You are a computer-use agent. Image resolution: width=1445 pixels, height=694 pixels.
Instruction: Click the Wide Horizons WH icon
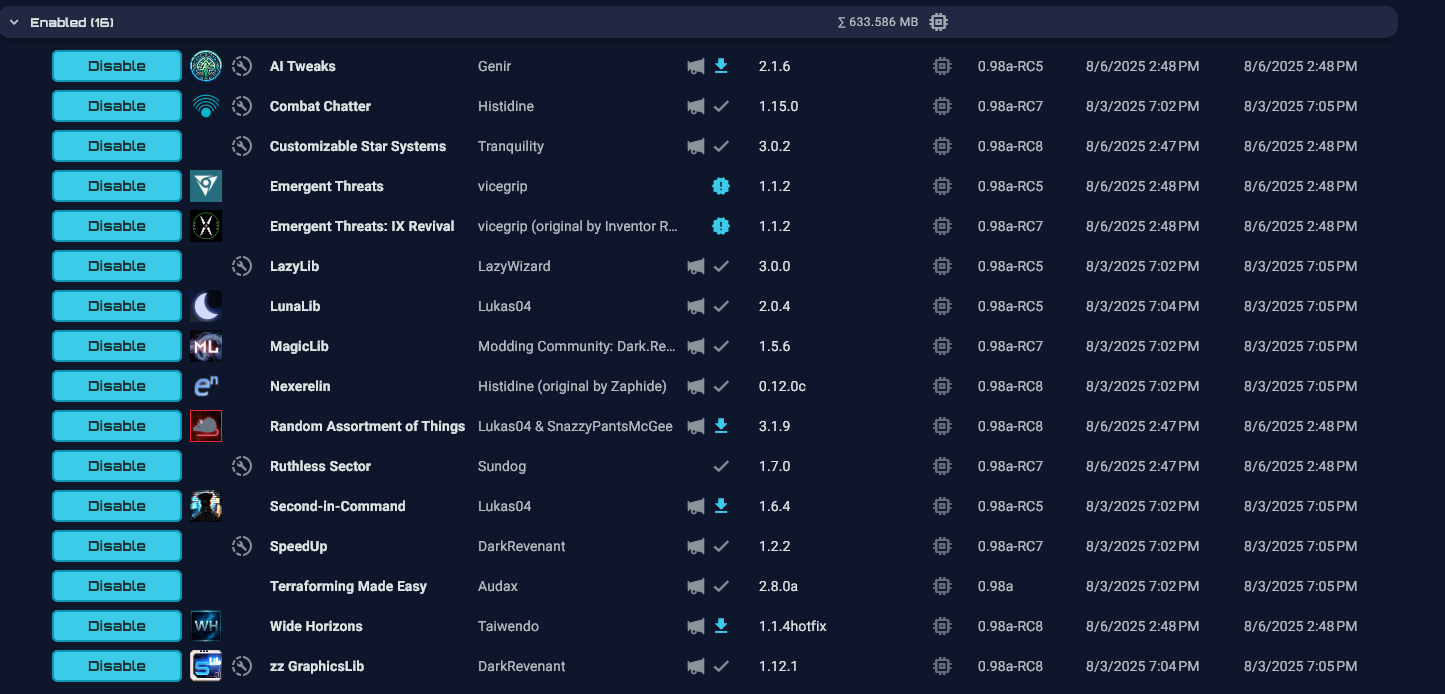(x=206, y=626)
